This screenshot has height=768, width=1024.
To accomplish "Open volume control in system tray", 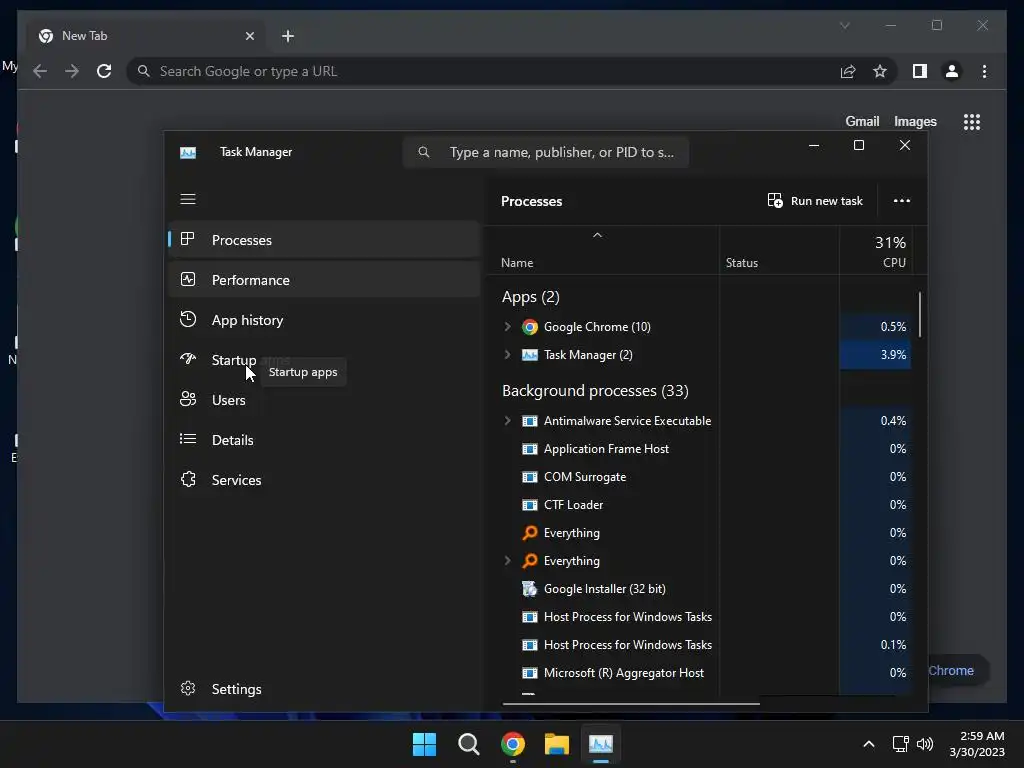I will pos(925,744).
